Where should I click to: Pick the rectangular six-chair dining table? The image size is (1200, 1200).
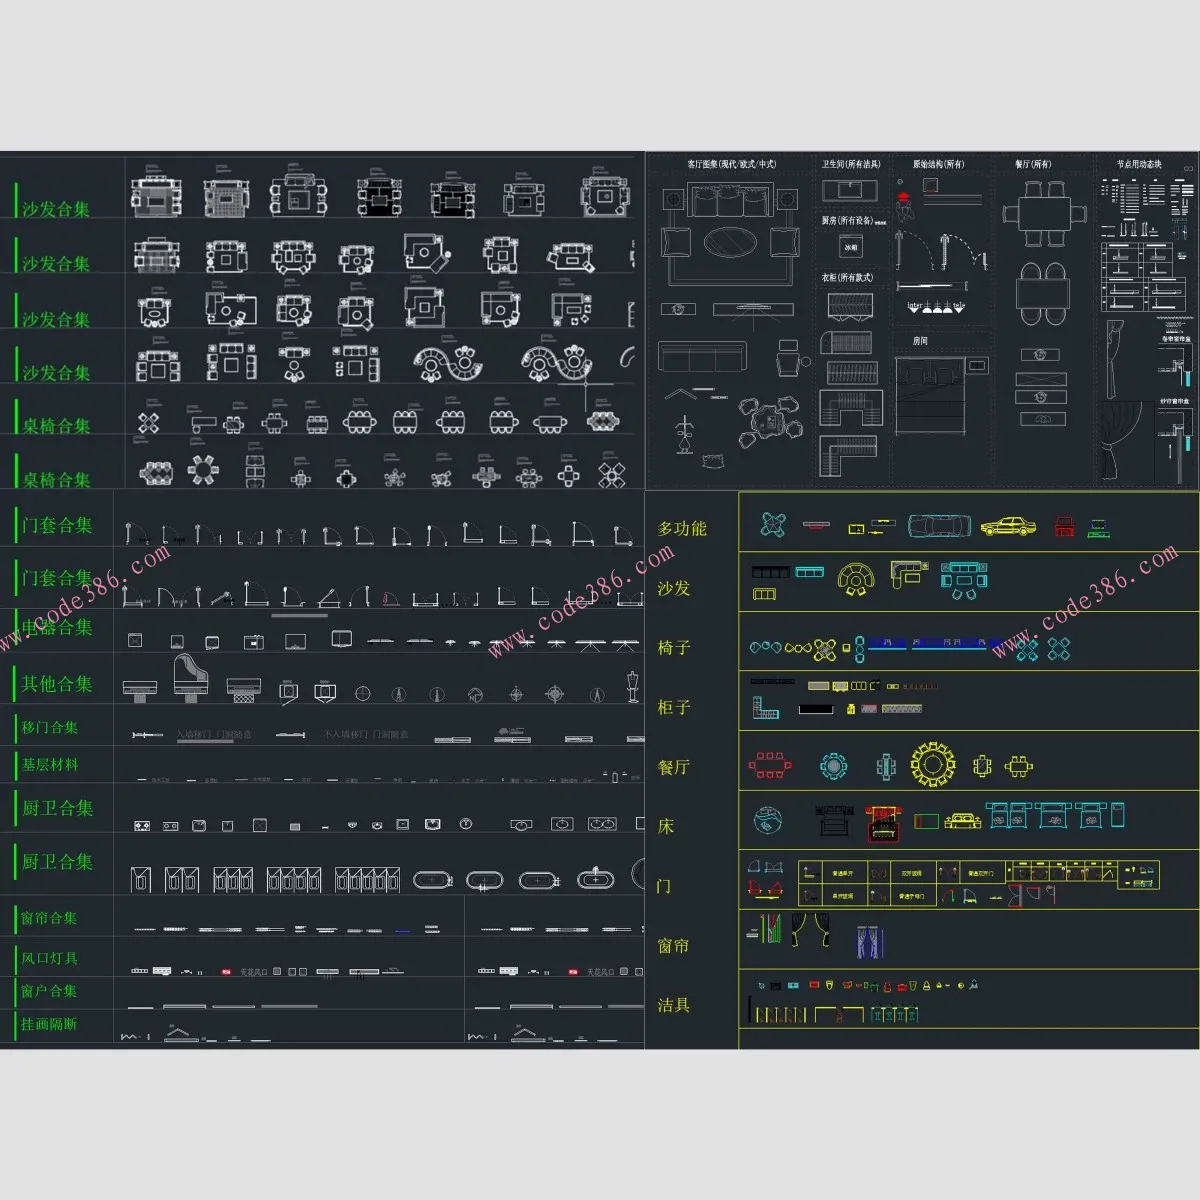coord(1044,214)
